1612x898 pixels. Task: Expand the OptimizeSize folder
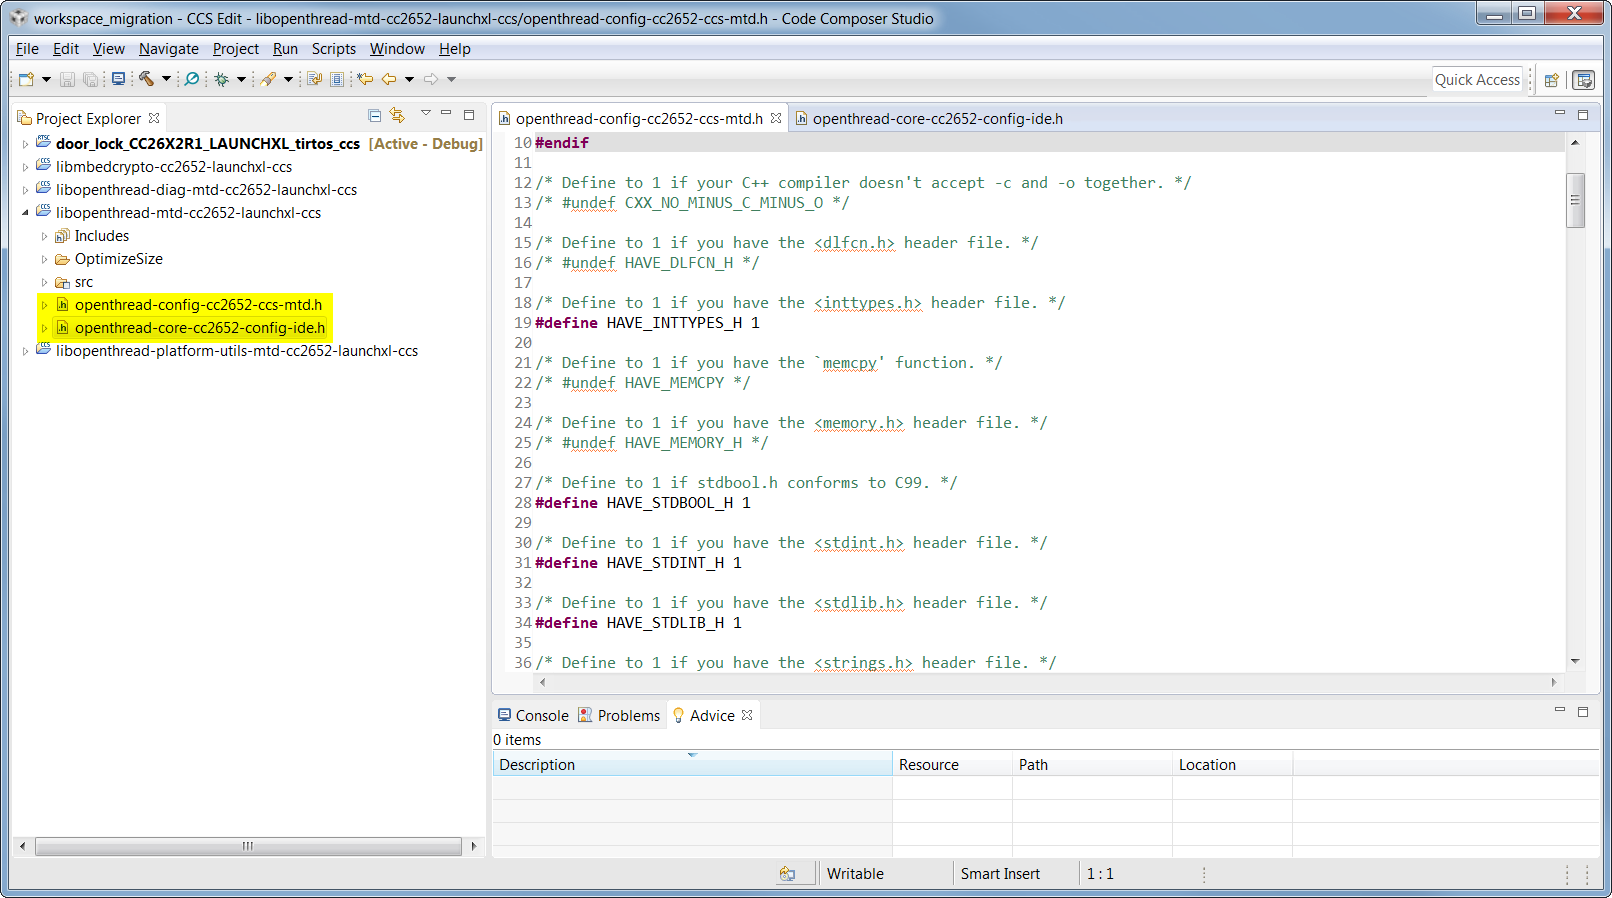[x=44, y=259]
